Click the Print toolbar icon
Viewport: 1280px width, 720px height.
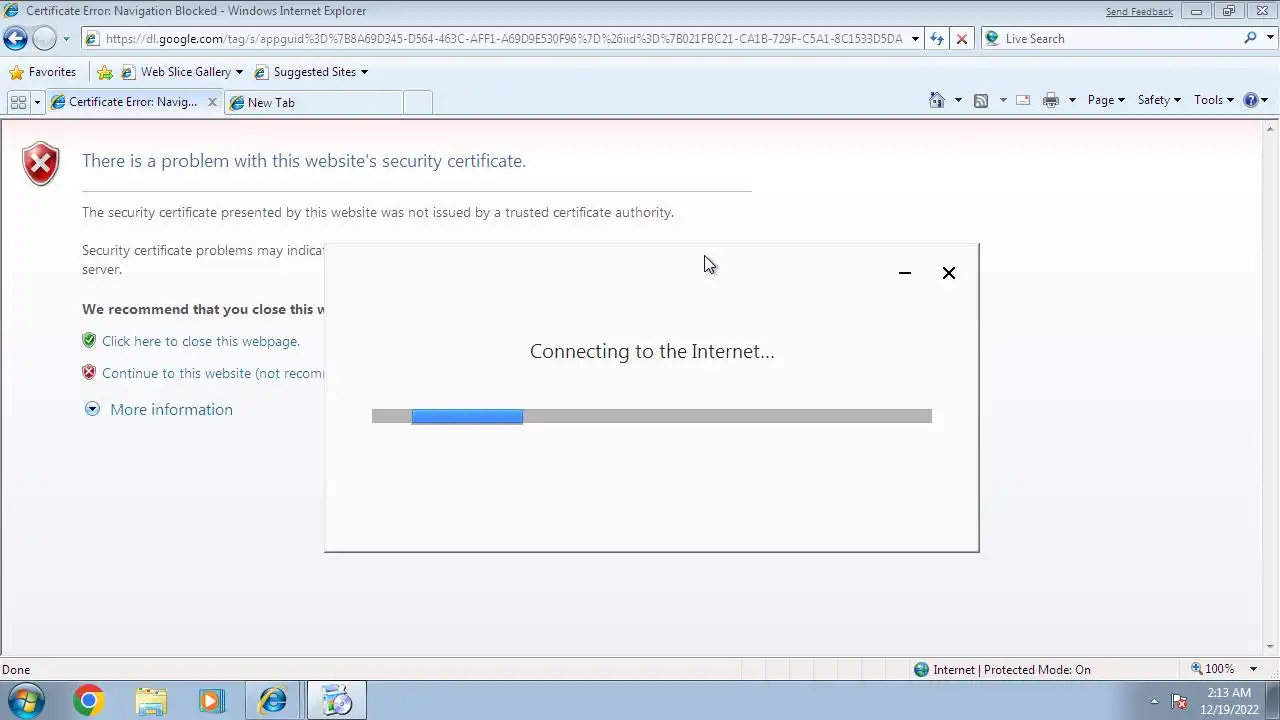tap(1050, 100)
